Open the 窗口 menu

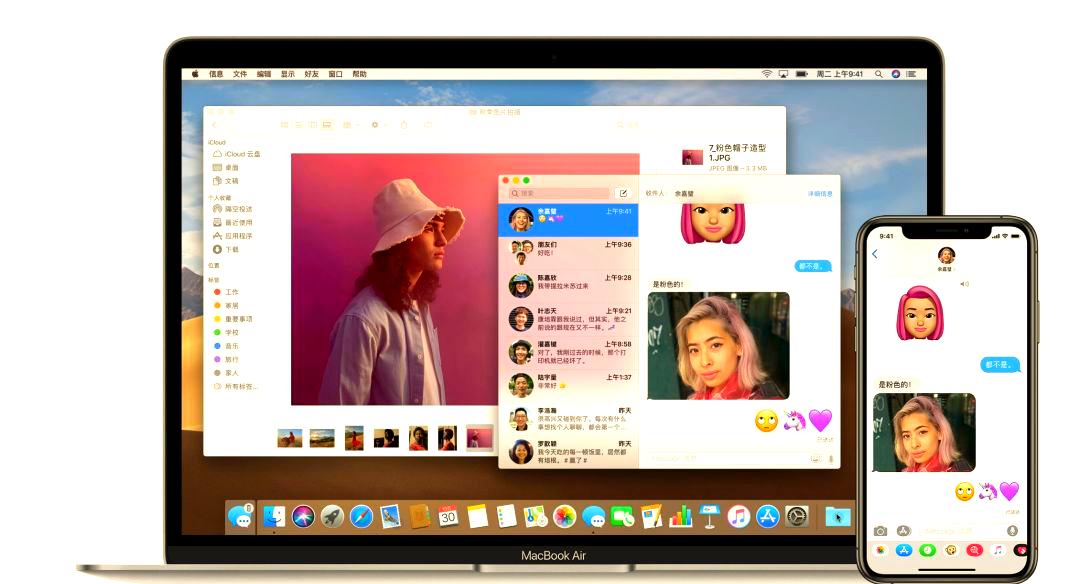pyautogui.click(x=335, y=74)
